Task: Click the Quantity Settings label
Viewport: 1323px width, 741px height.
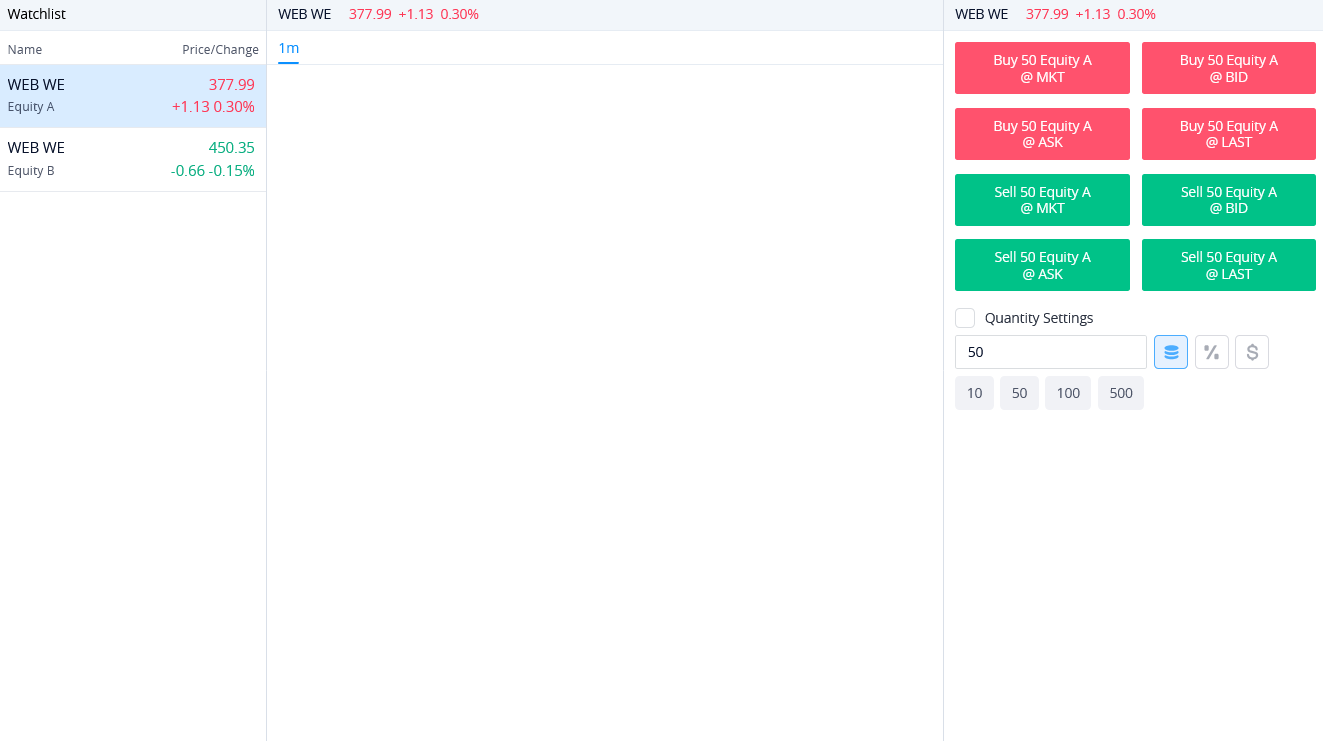Action: click(x=1039, y=318)
